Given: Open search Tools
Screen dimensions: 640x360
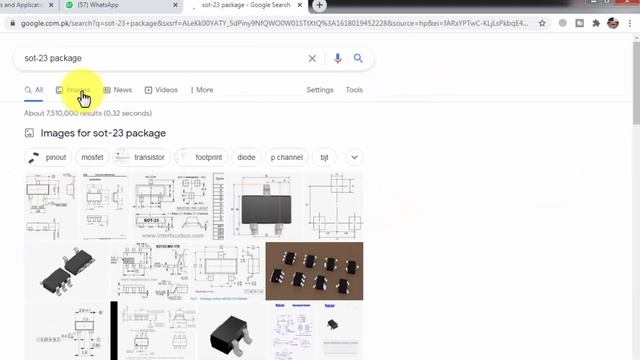Looking at the screenshot, I should [354, 90].
